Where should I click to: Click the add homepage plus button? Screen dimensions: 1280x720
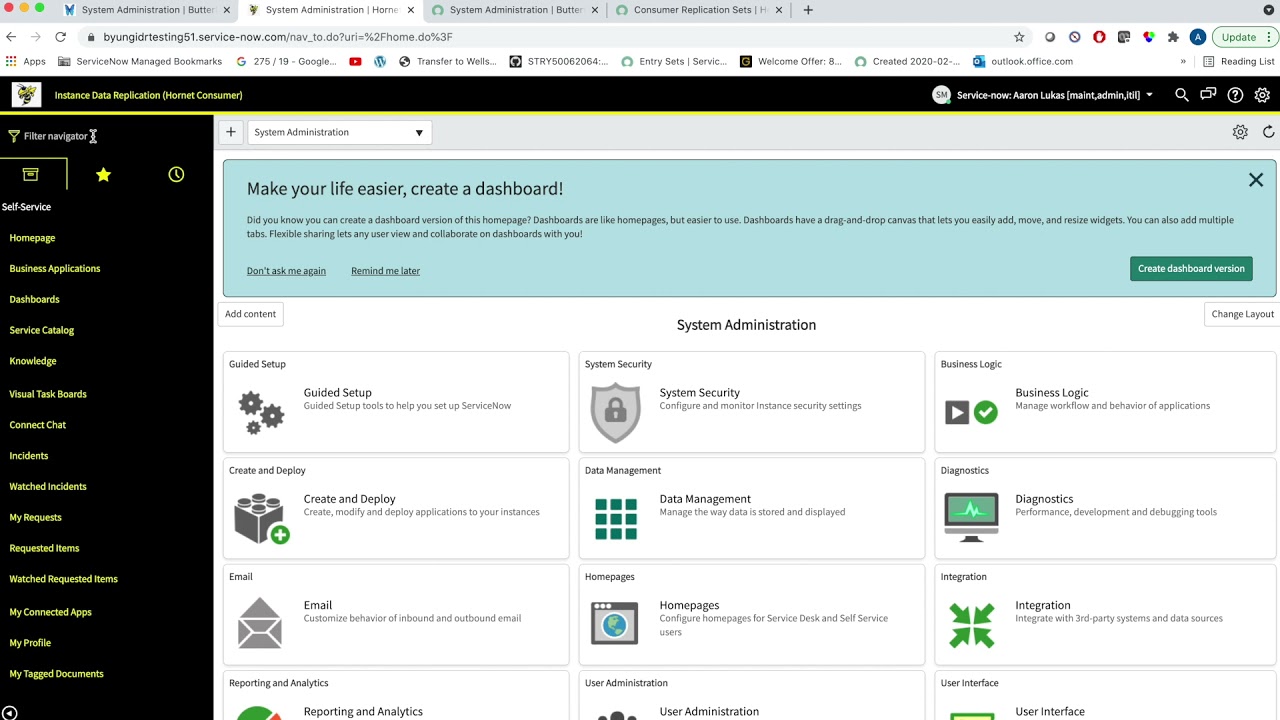point(231,132)
